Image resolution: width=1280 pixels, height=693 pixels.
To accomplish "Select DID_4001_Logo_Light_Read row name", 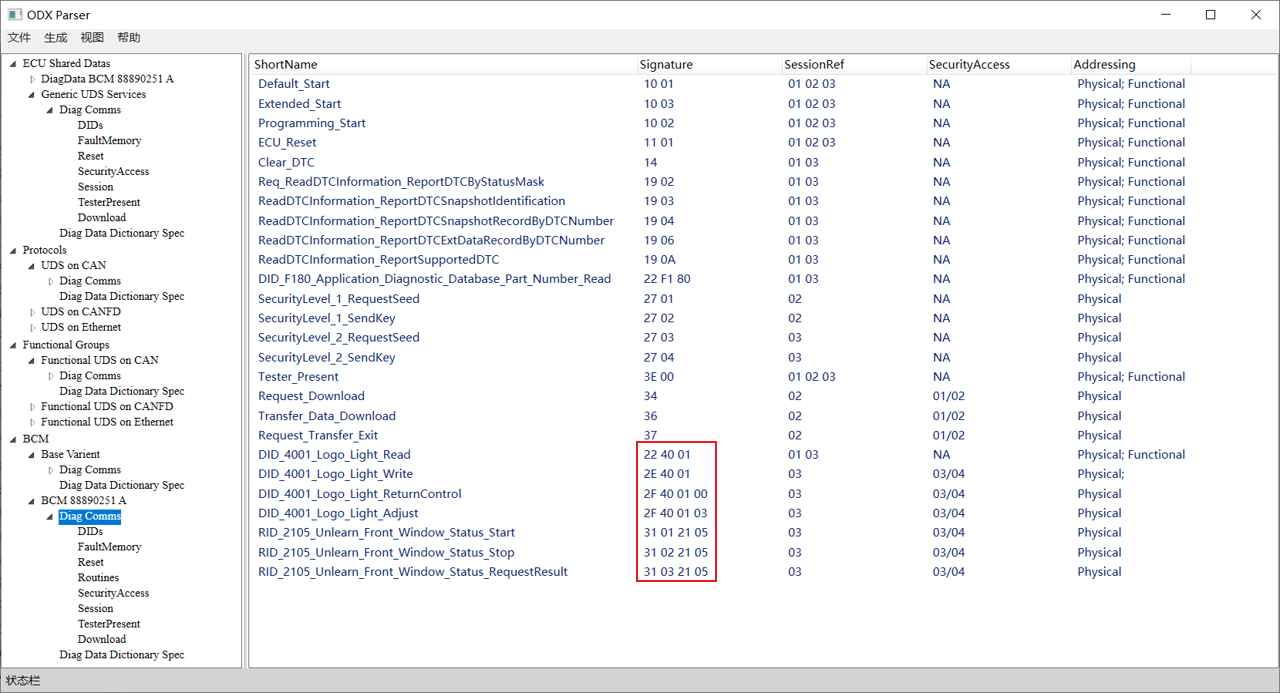I will click(x=334, y=455).
